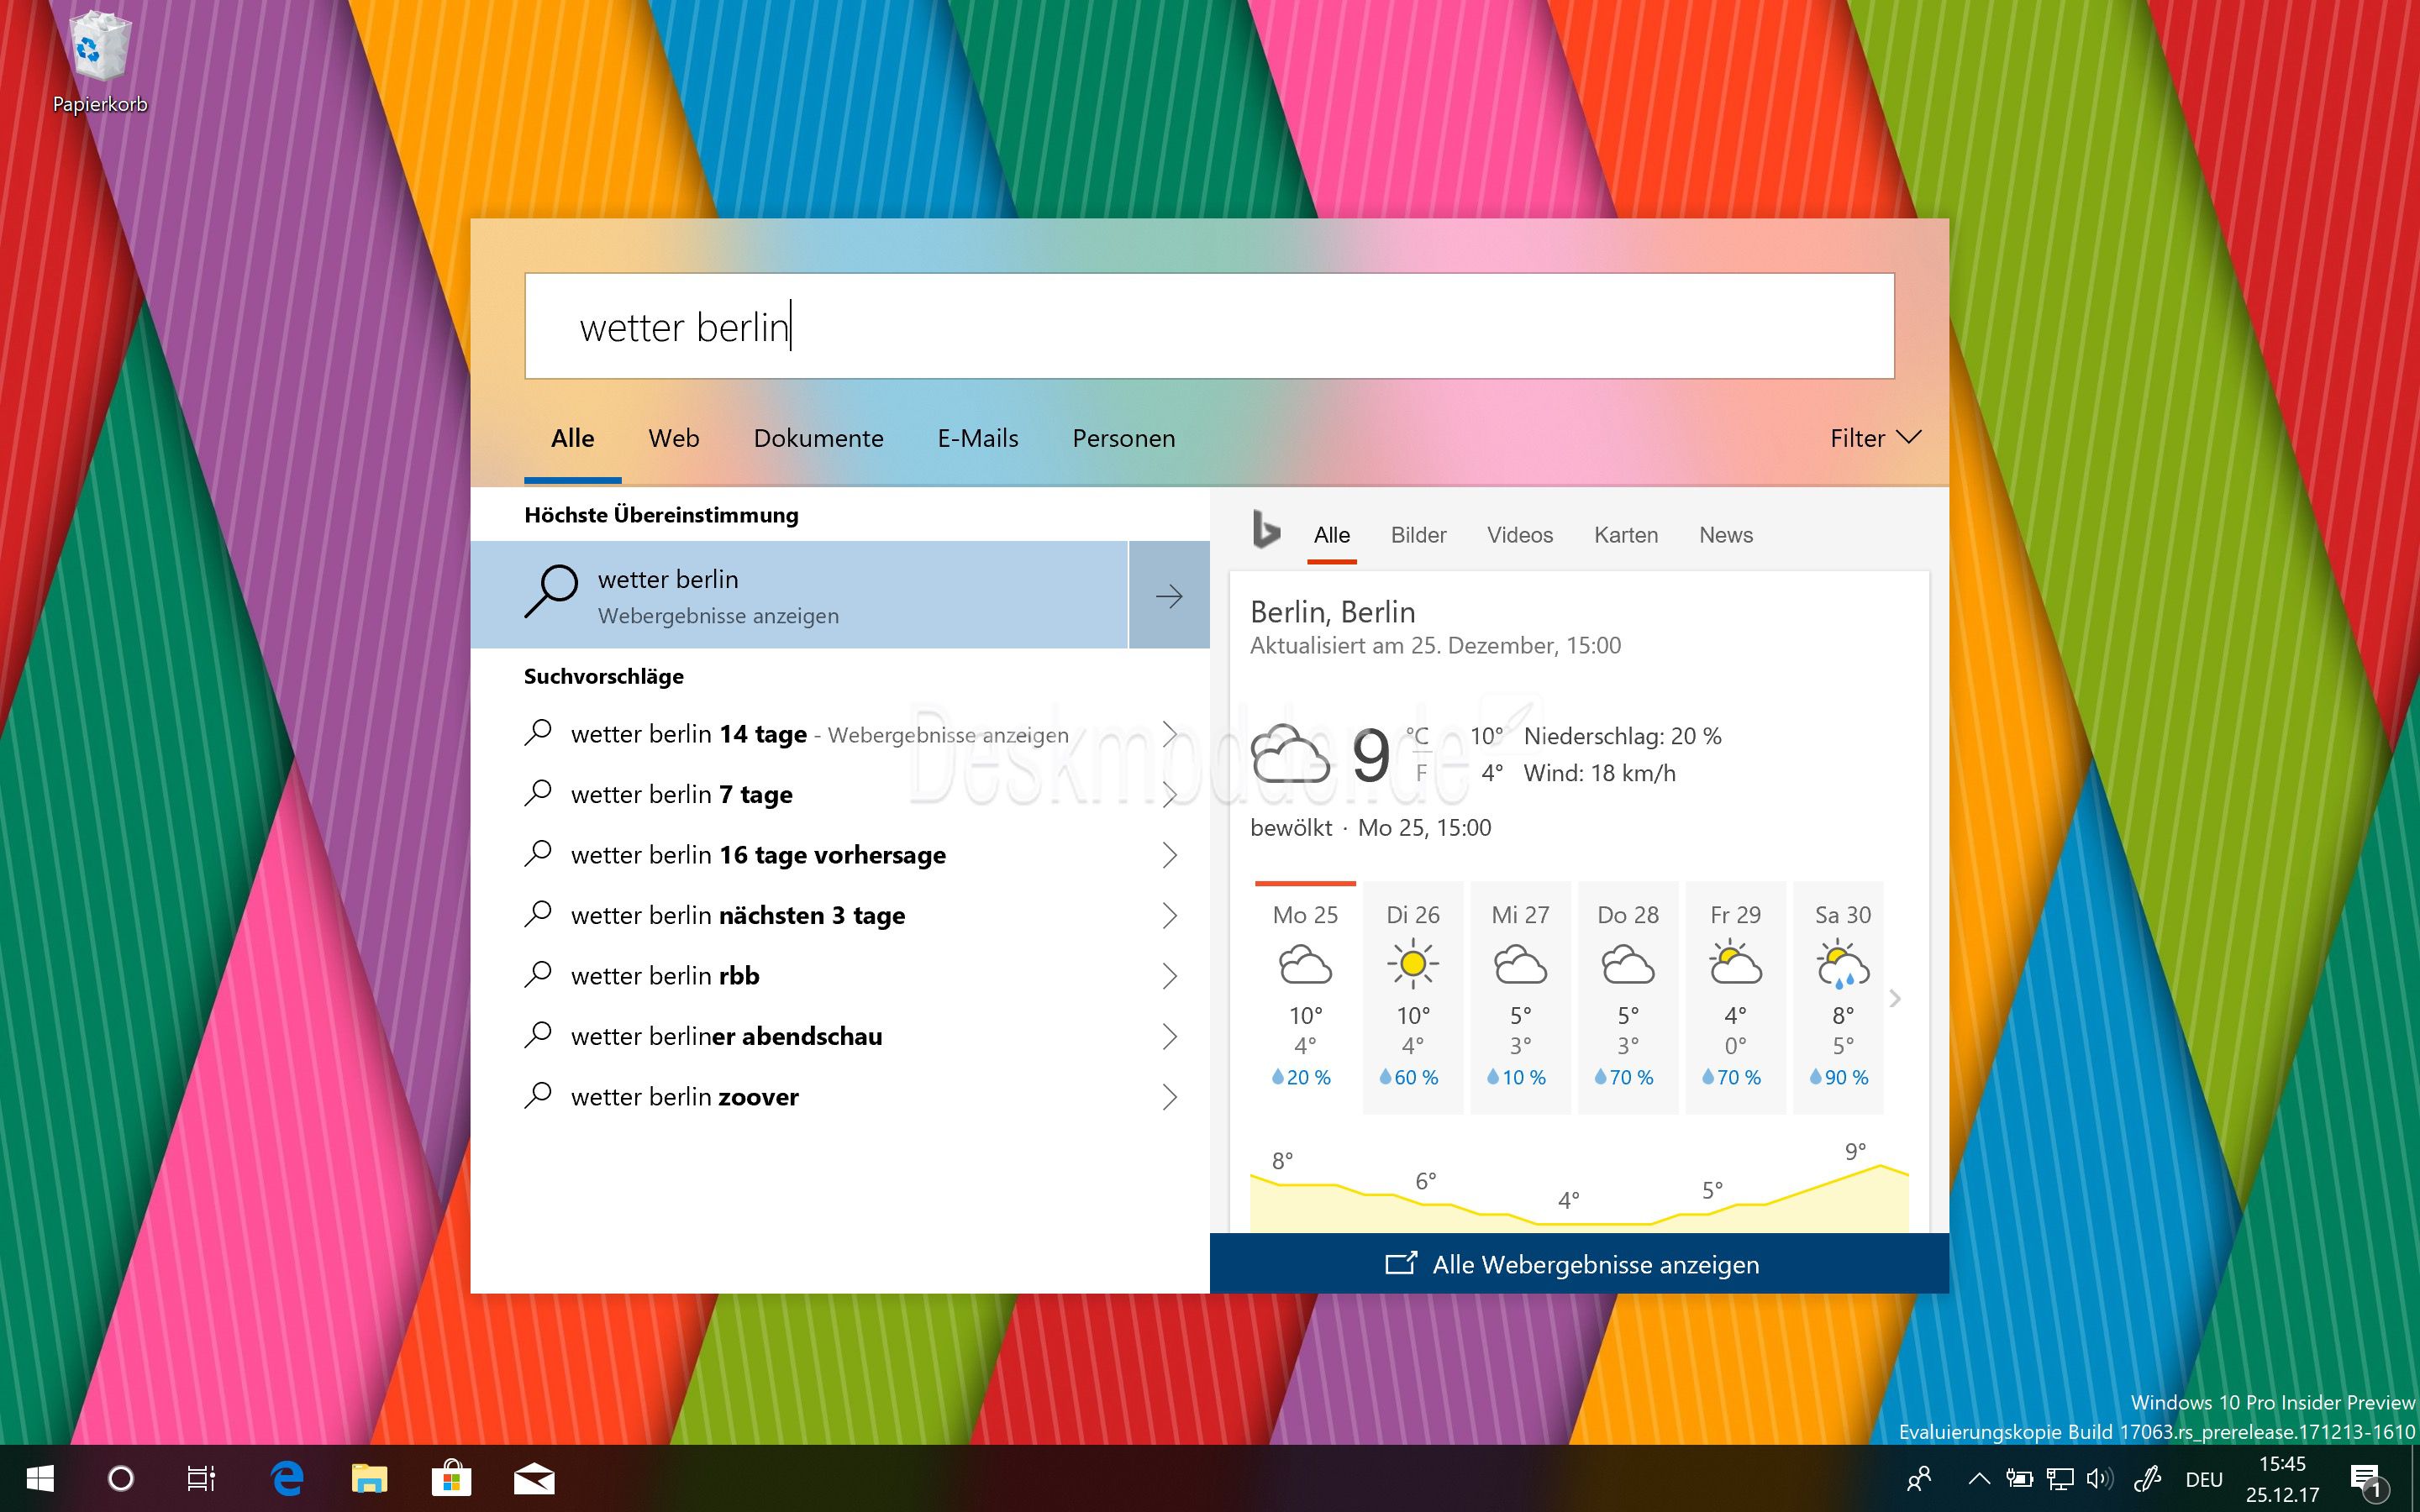Open the Windows Start menu
Image resolution: width=2420 pixels, height=1512 pixels.
tap(40, 1478)
